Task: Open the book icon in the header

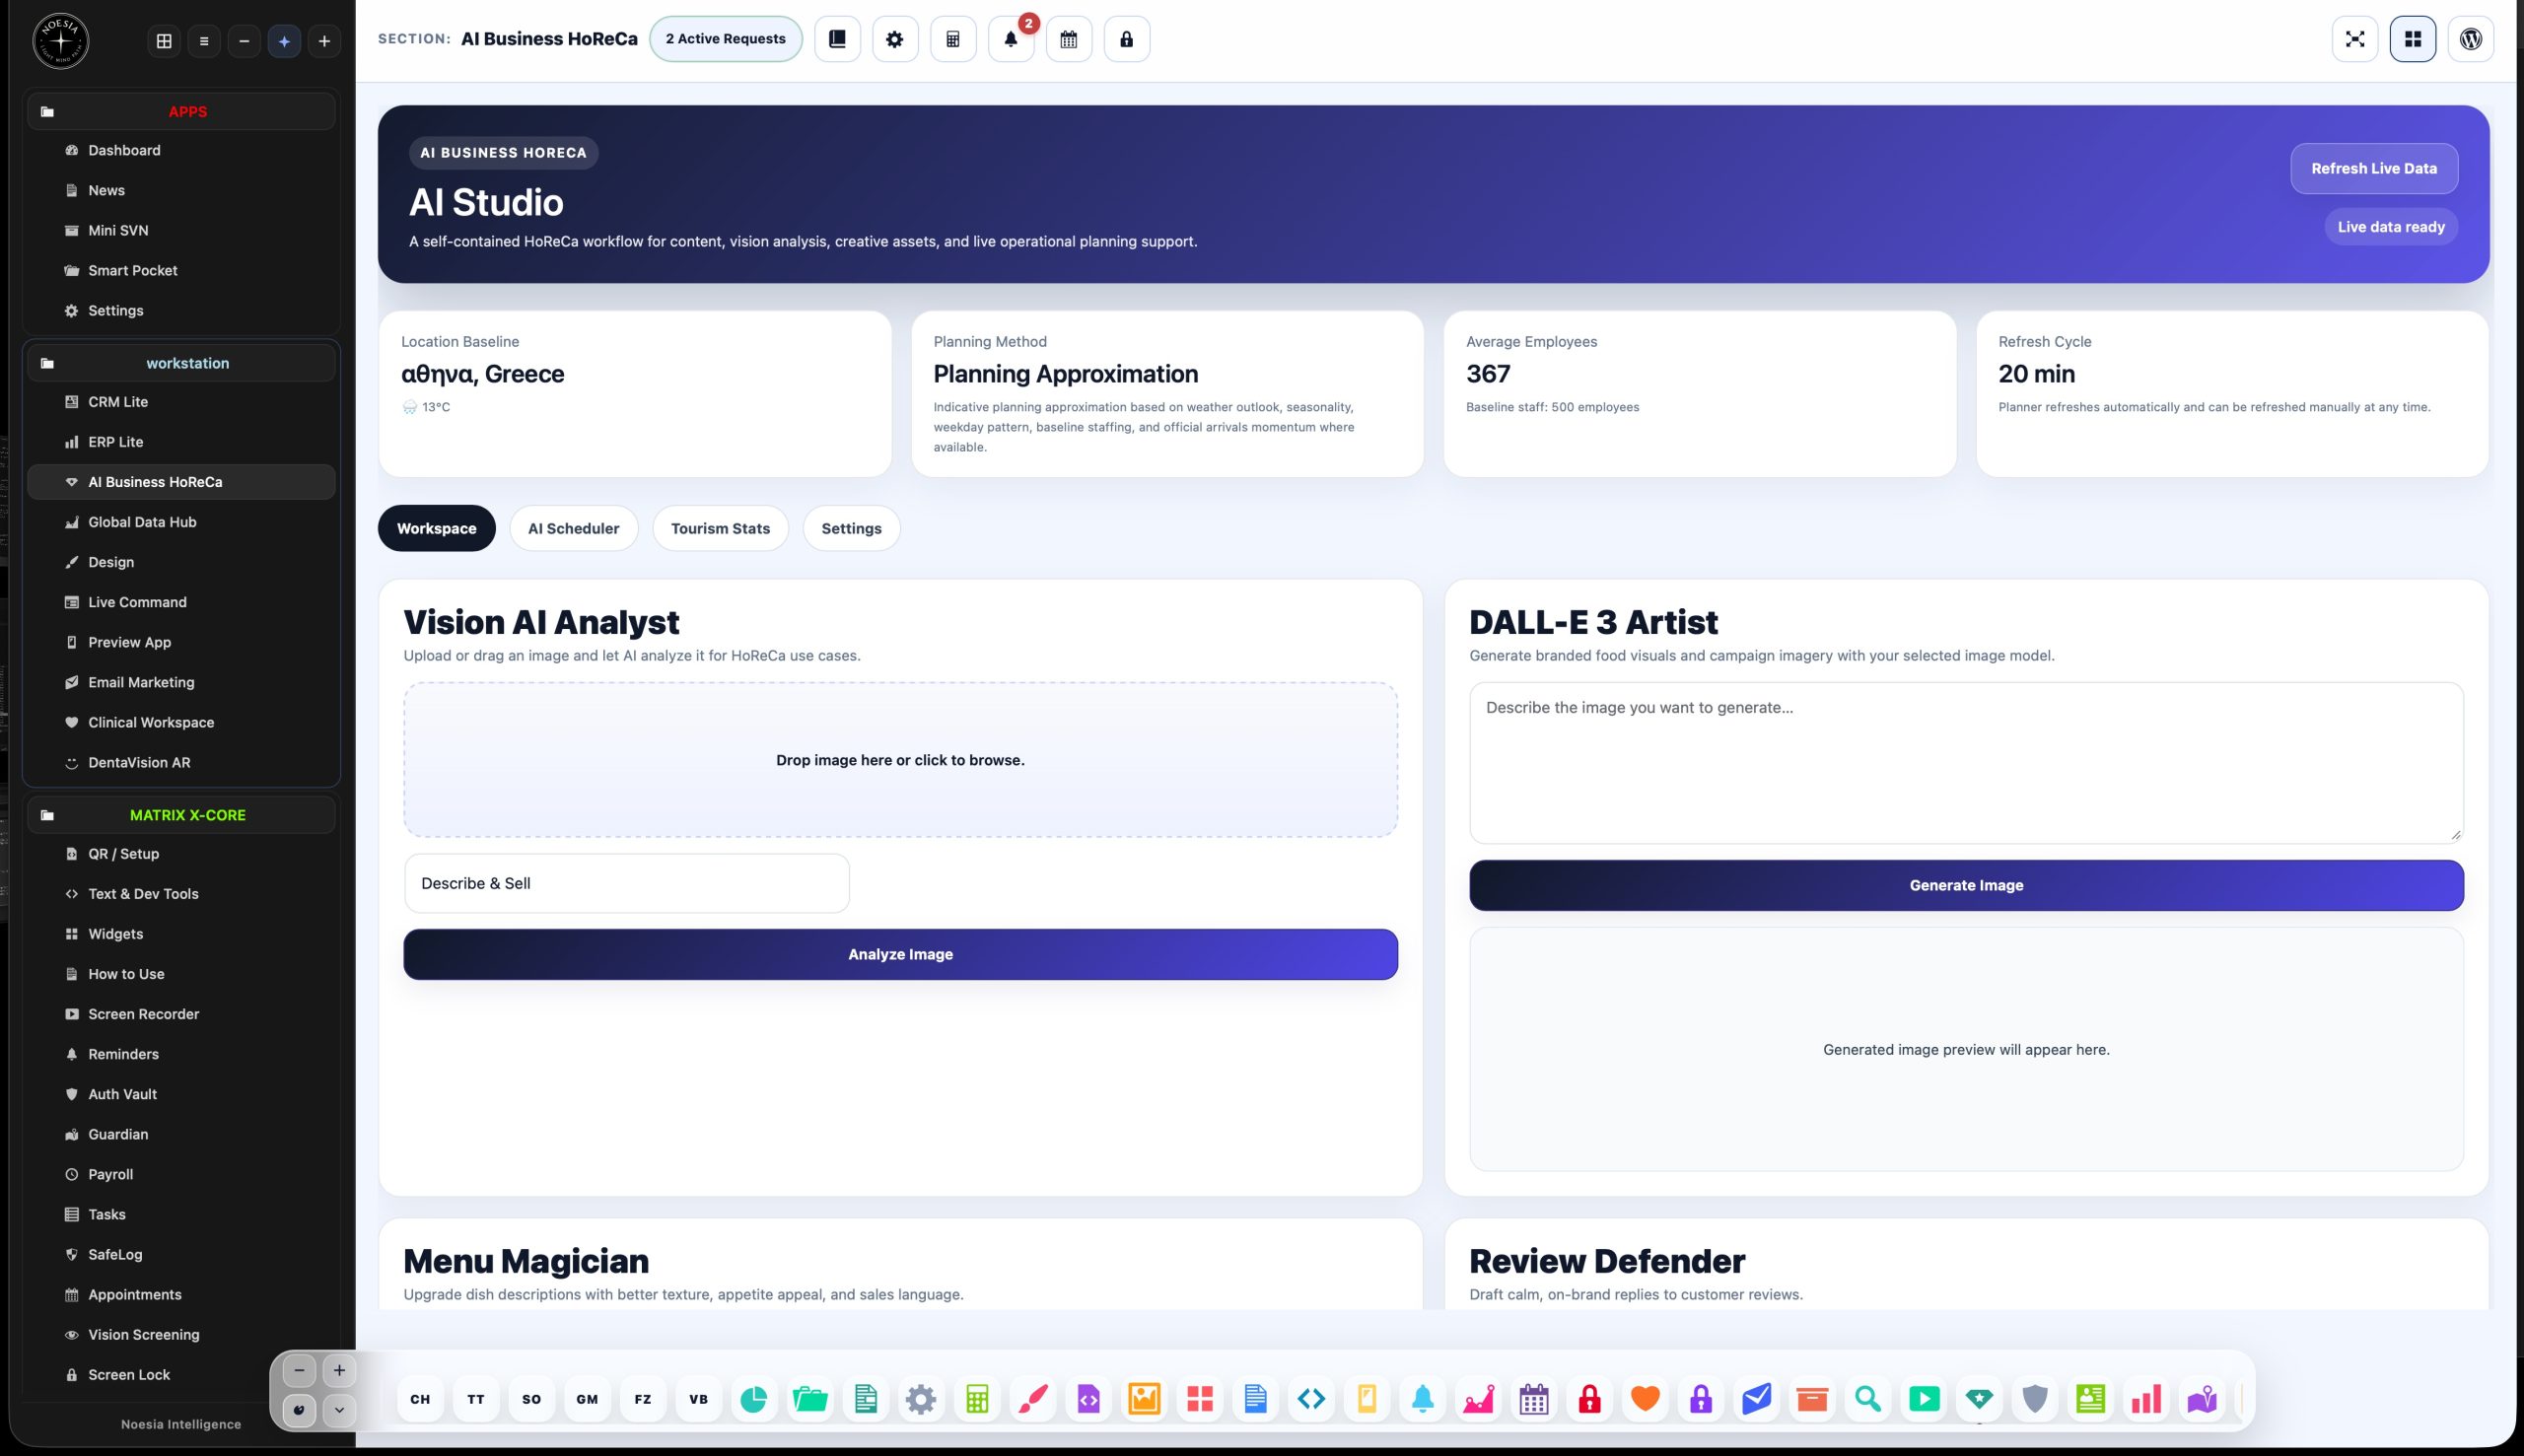Action: 837,39
